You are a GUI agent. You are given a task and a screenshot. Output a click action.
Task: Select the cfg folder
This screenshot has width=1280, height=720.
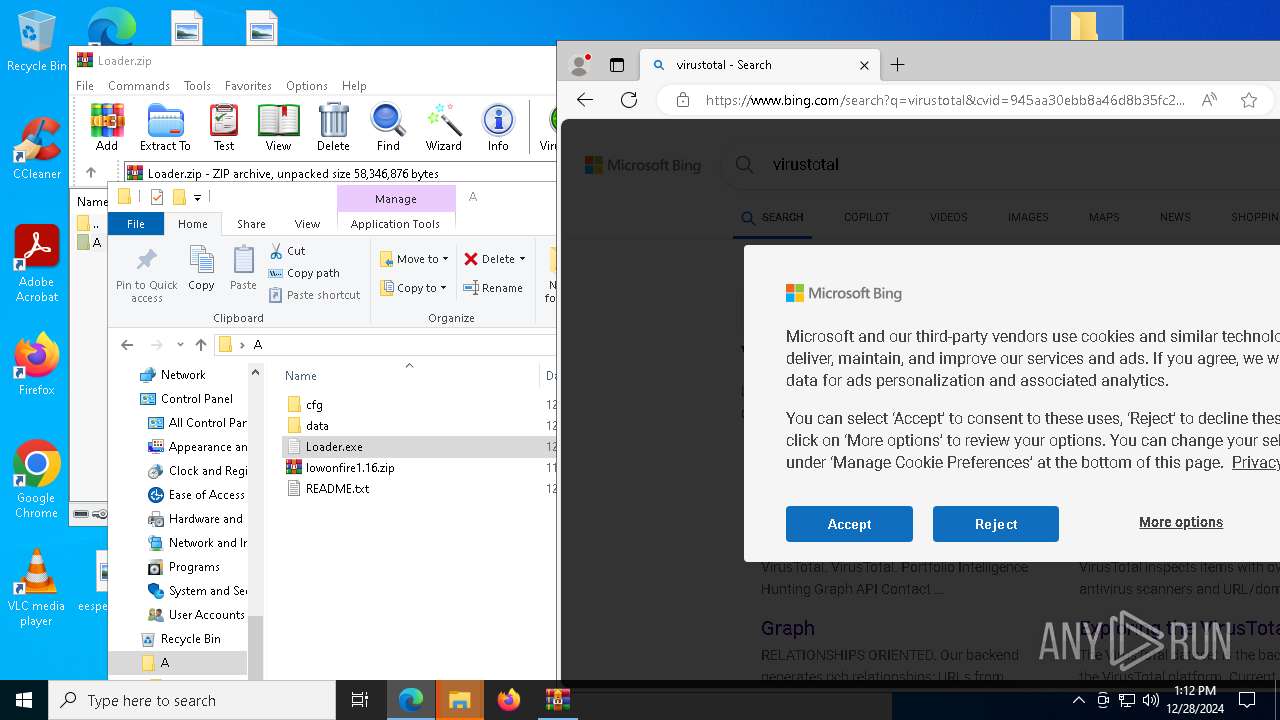314,405
